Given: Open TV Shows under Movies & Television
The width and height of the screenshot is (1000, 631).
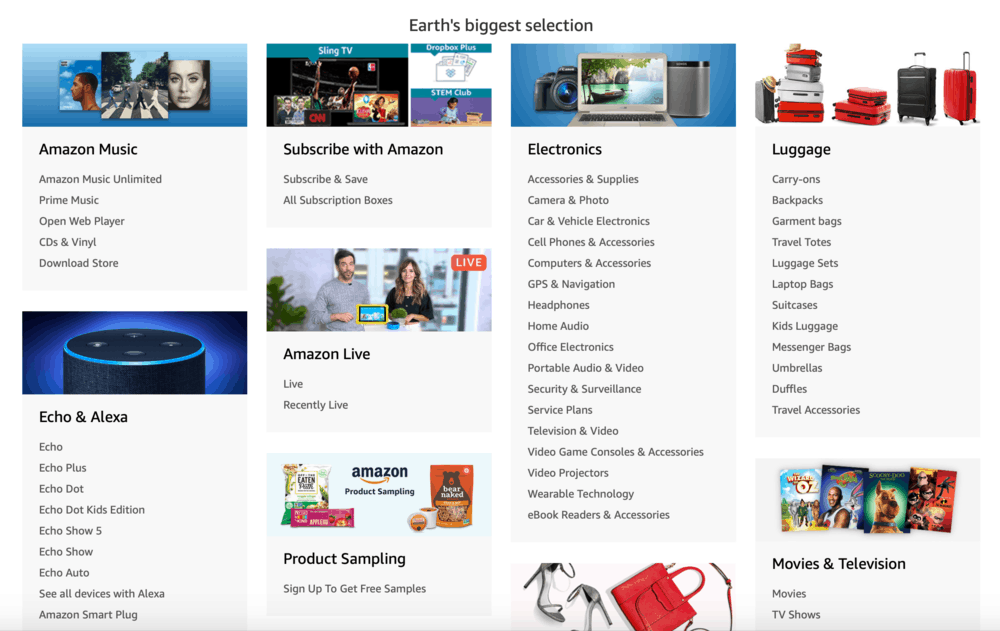Looking at the screenshot, I should pos(796,614).
